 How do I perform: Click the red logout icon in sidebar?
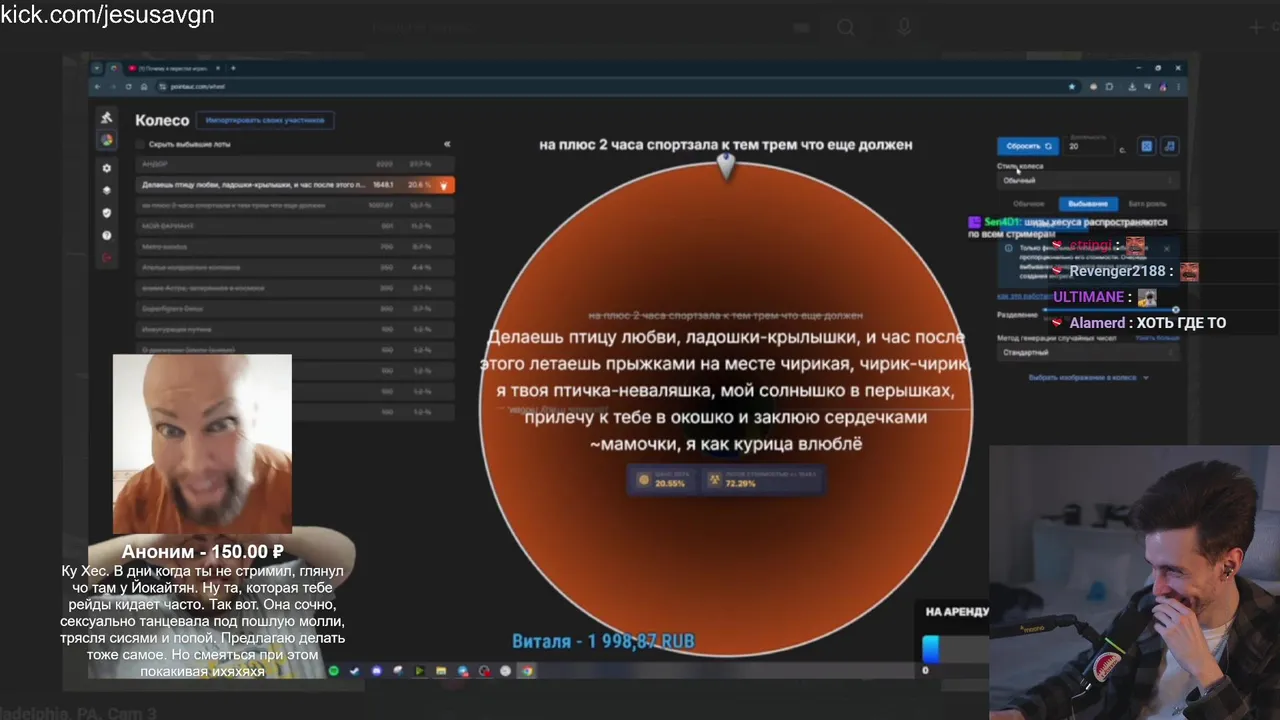[x=107, y=258]
